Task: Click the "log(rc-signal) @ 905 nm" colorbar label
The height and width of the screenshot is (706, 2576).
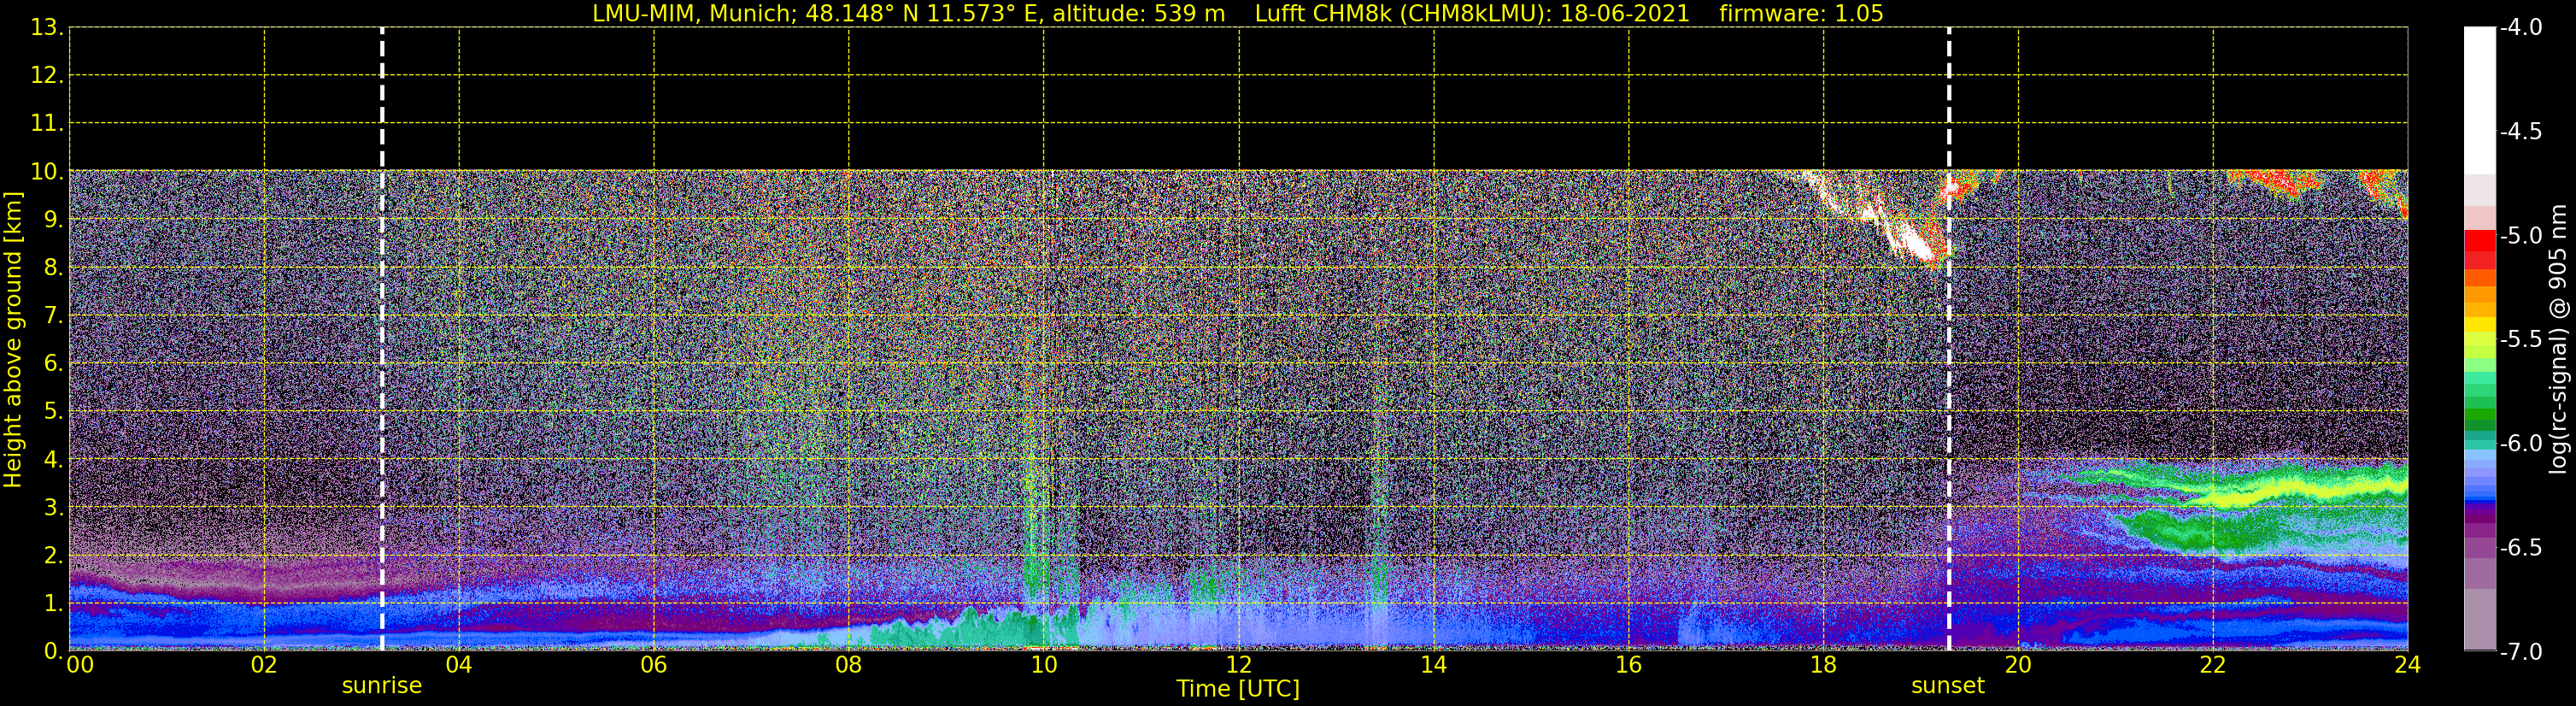Action: (2558, 339)
